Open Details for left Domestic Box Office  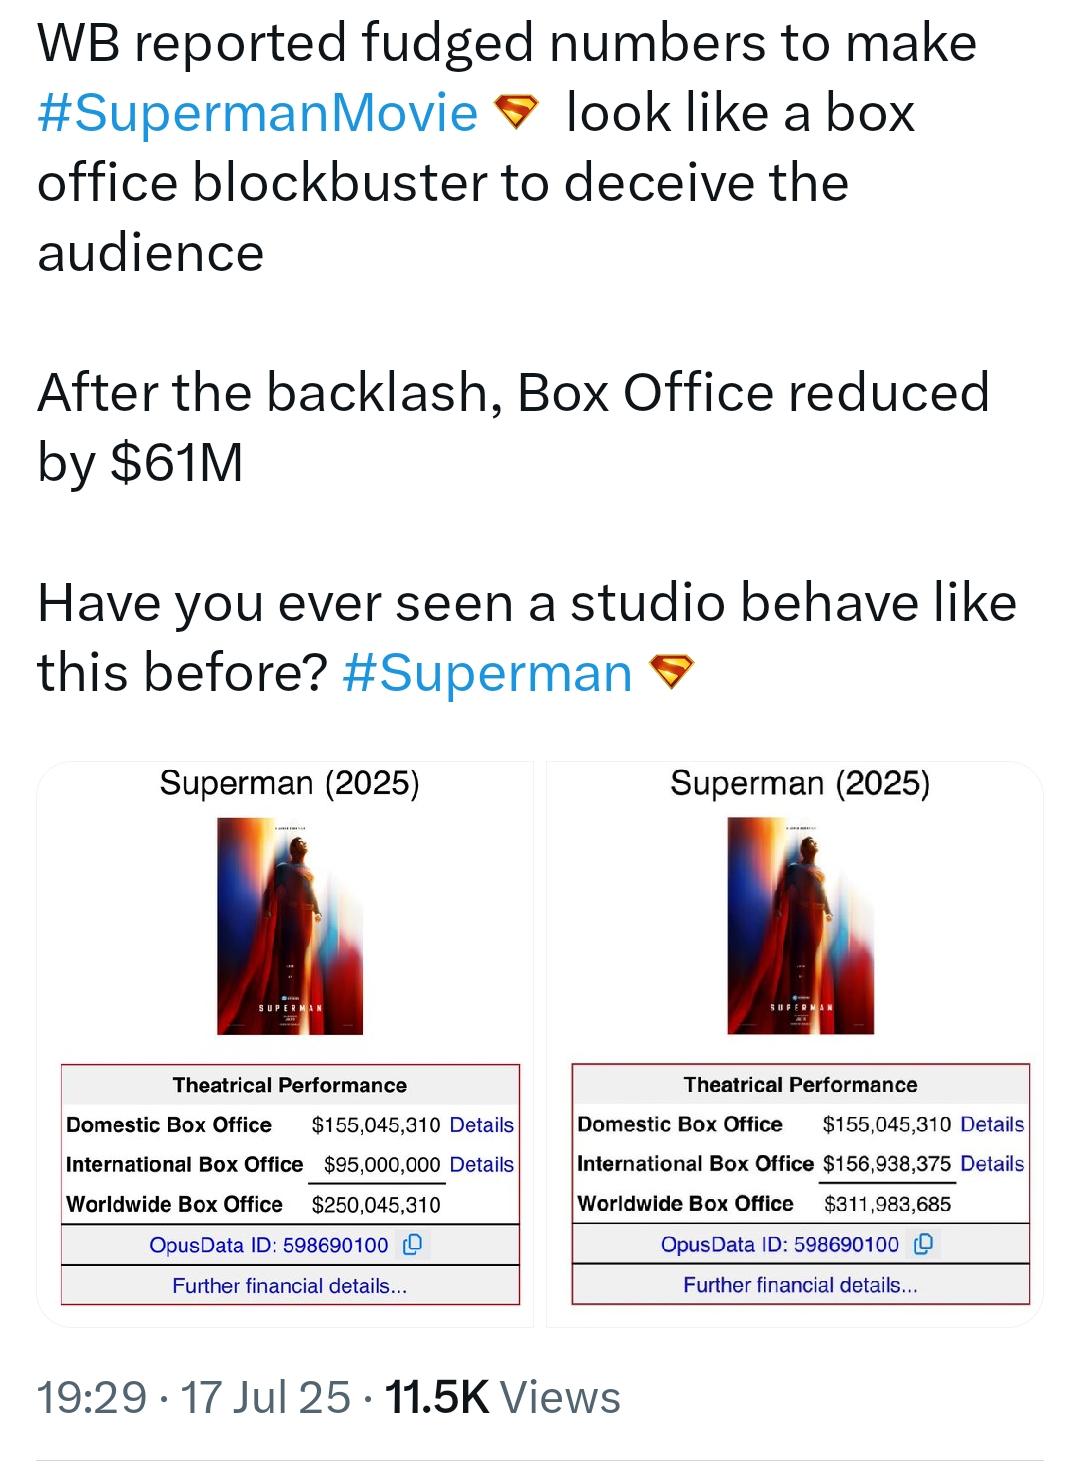pos(482,1125)
